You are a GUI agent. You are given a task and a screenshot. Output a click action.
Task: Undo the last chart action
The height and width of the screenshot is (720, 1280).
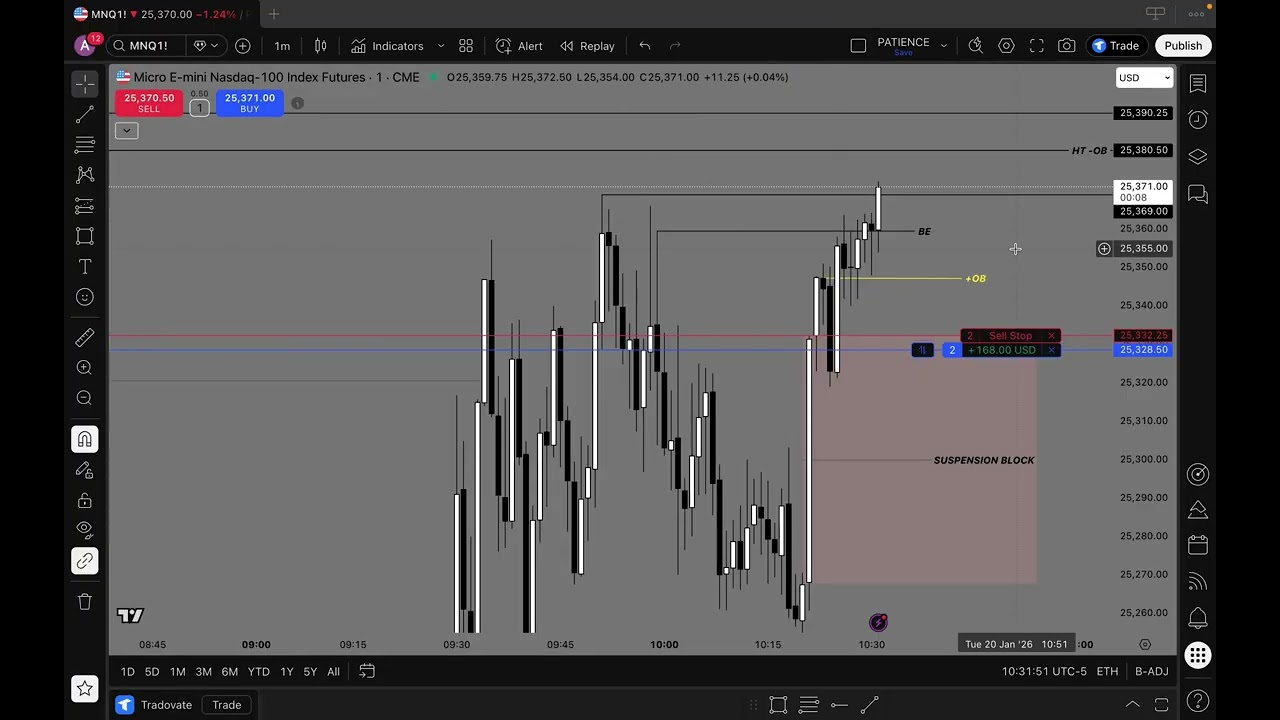[645, 46]
